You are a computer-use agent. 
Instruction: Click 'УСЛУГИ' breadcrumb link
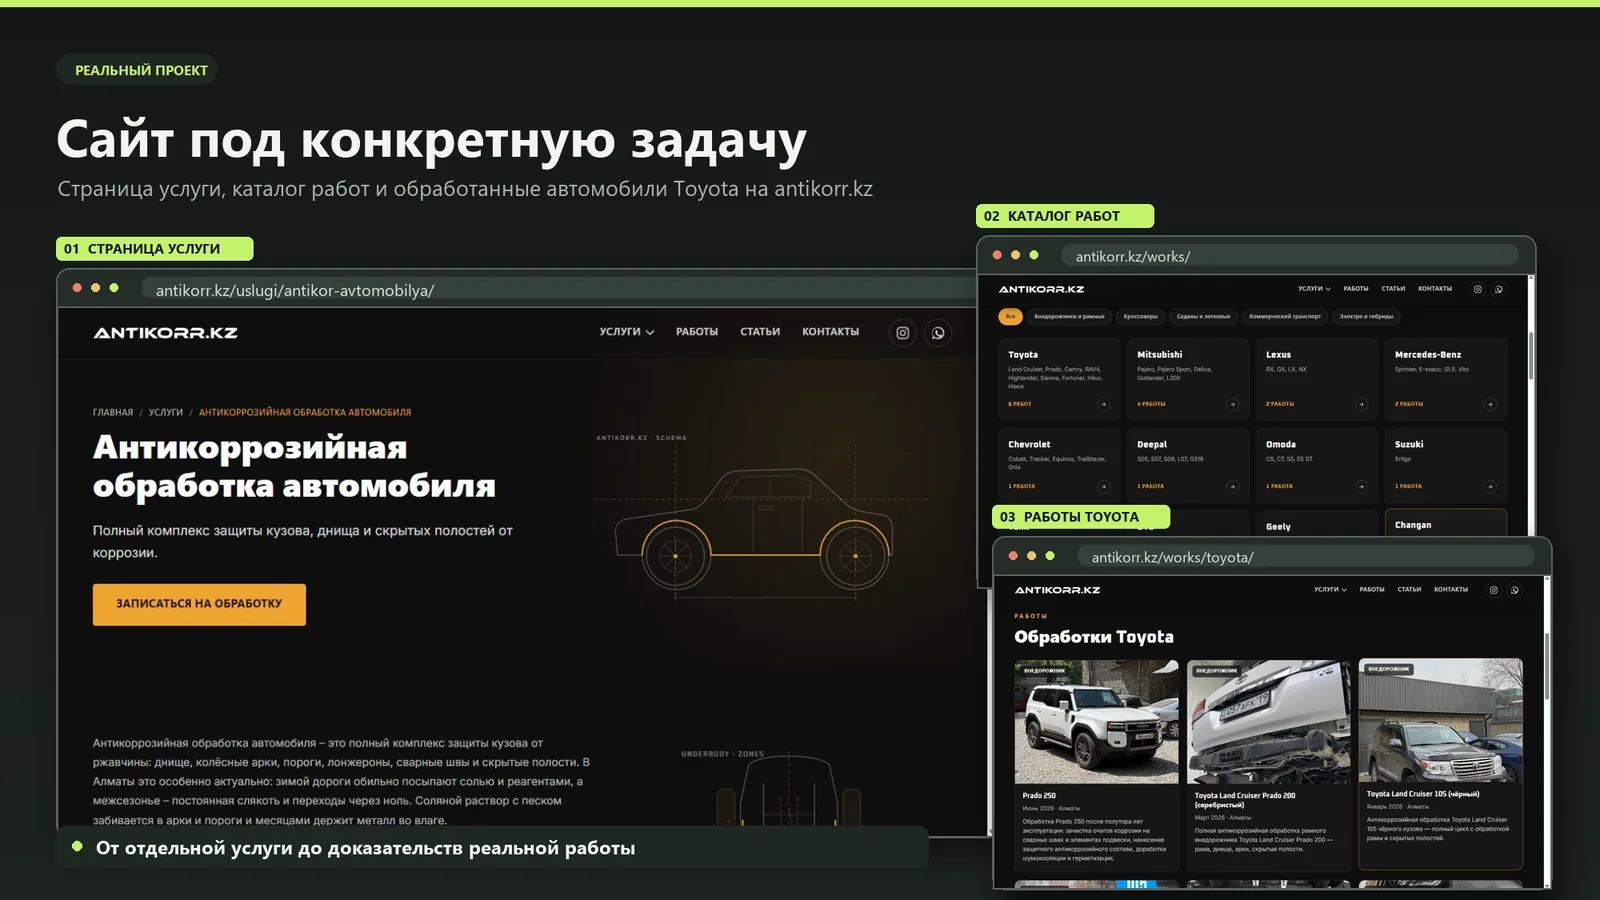tap(166, 412)
